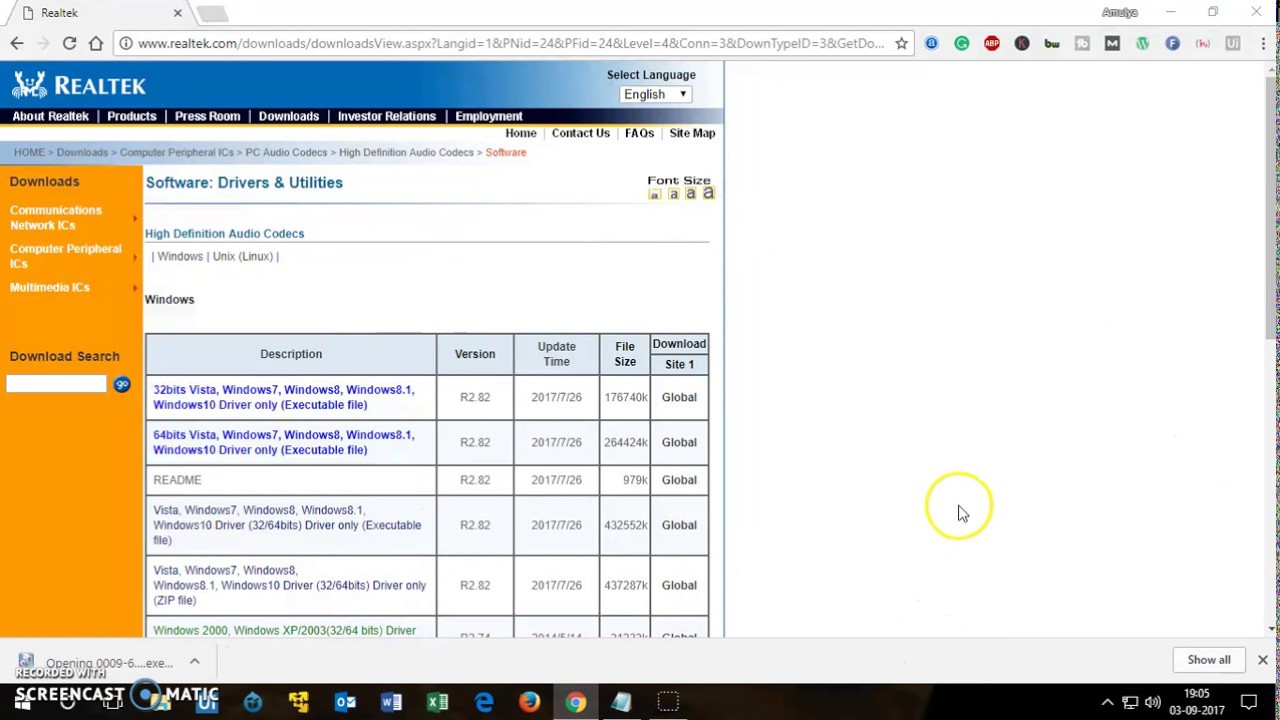Go back with the browser back arrow
This screenshot has width=1280, height=720.
17,43
